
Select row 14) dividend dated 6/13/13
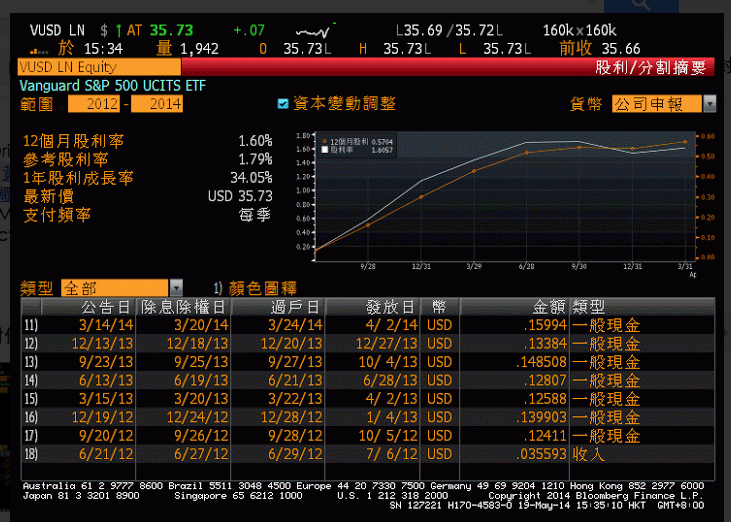367,380
